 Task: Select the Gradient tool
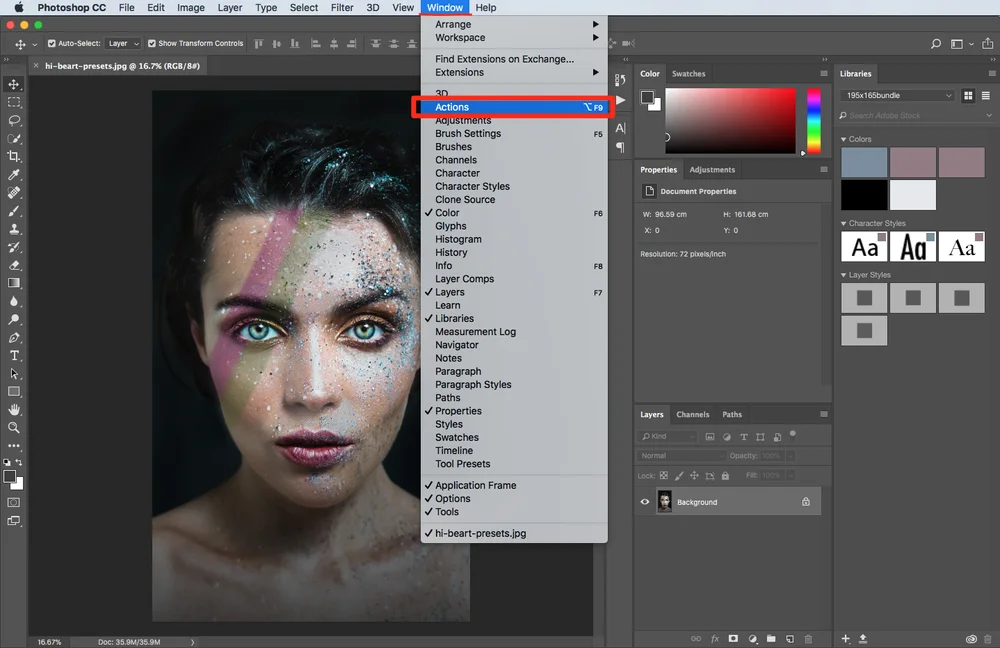tap(13, 283)
